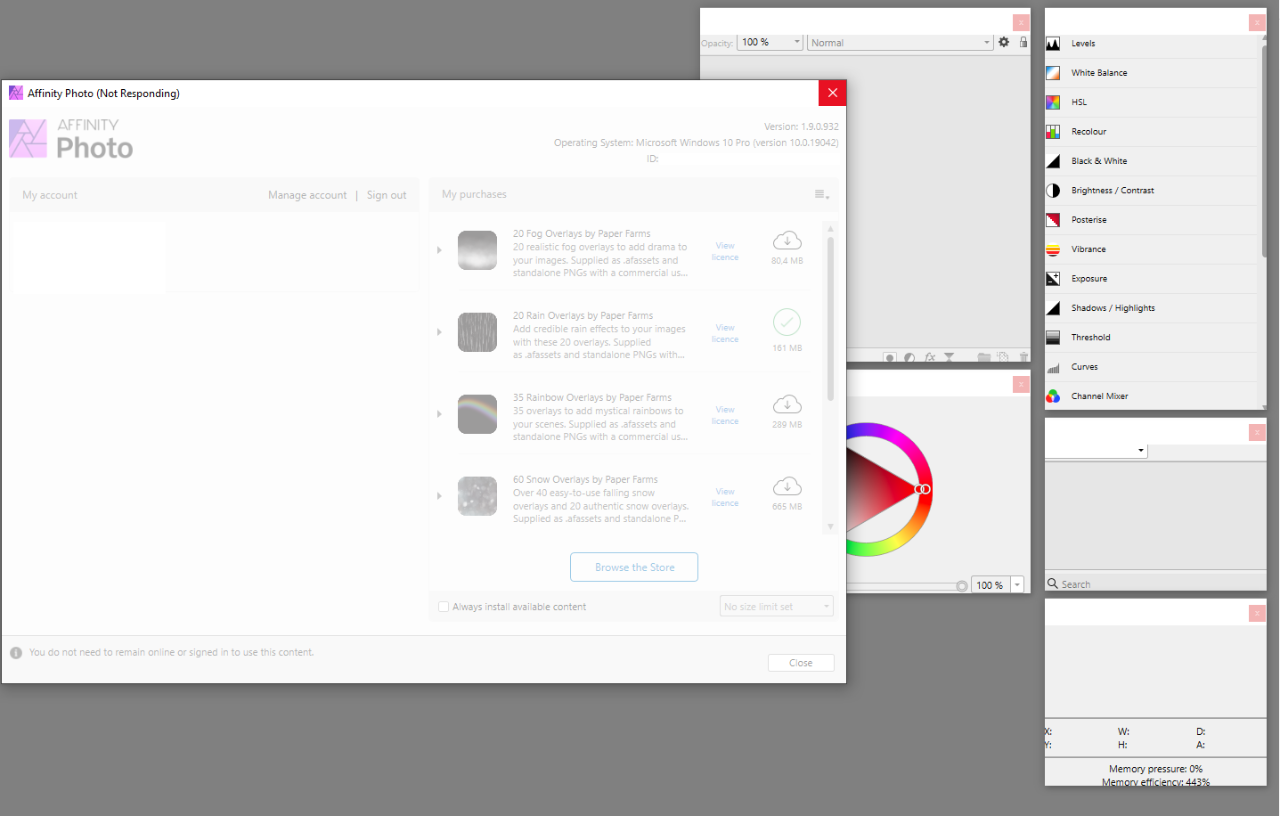Delete layer using the trash icon
1280x816 pixels.
coord(1023,356)
